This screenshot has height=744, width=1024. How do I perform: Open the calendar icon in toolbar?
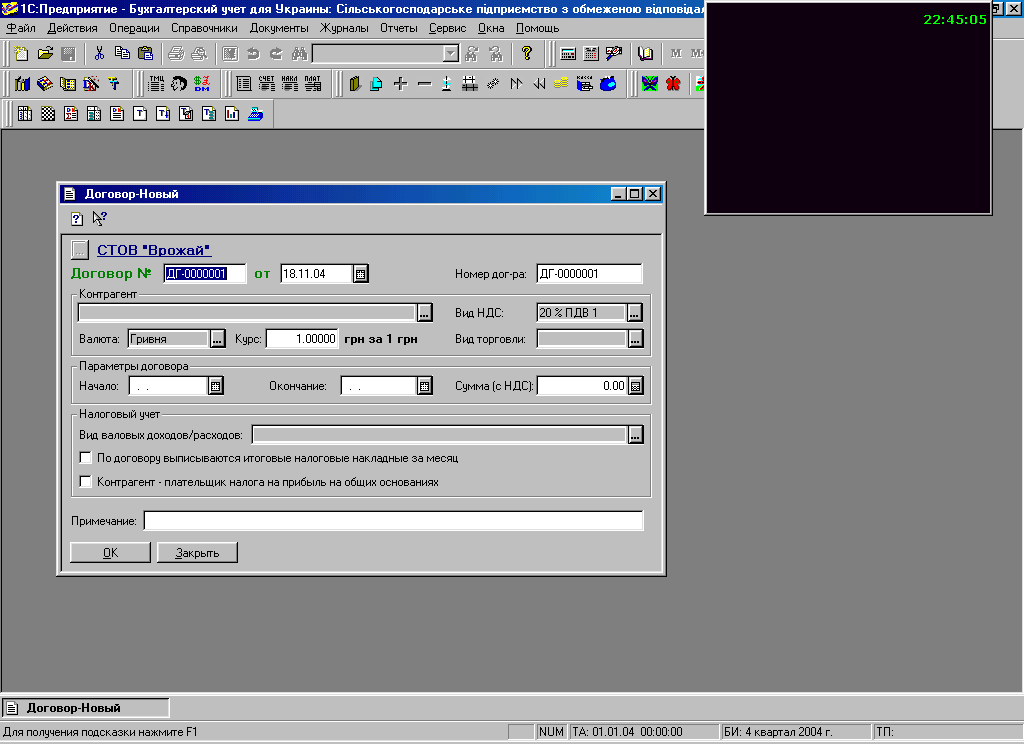(x=591, y=54)
